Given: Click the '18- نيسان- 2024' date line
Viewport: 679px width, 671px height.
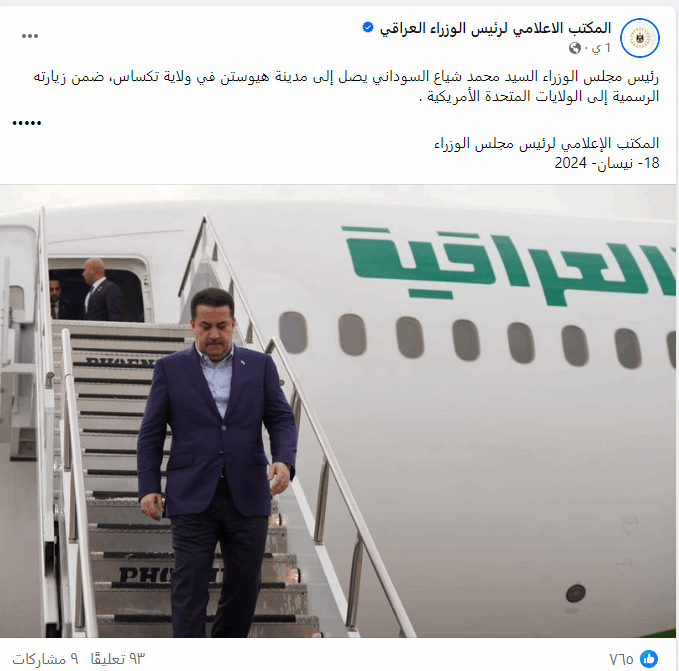Looking at the screenshot, I should tap(607, 163).
